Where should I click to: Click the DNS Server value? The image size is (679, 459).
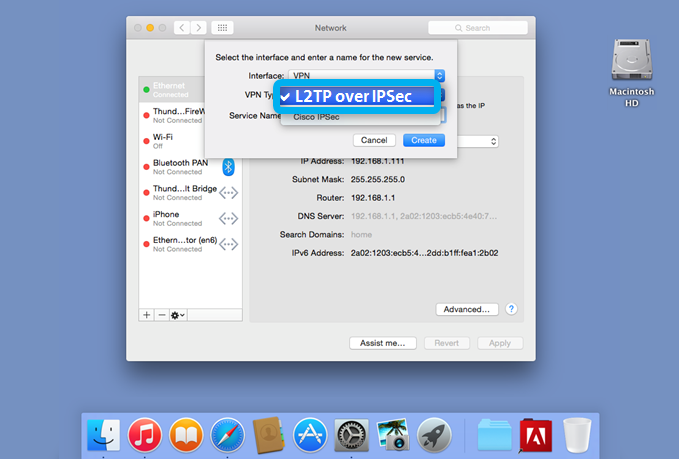[x=424, y=216]
